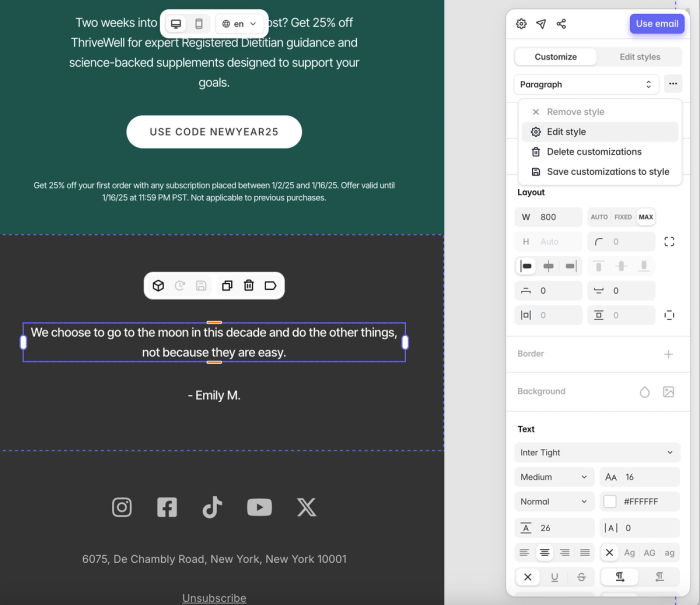Set left-to-right text direction
This screenshot has width=700, height=605.
pyautogui.click(x=620, y=577)
